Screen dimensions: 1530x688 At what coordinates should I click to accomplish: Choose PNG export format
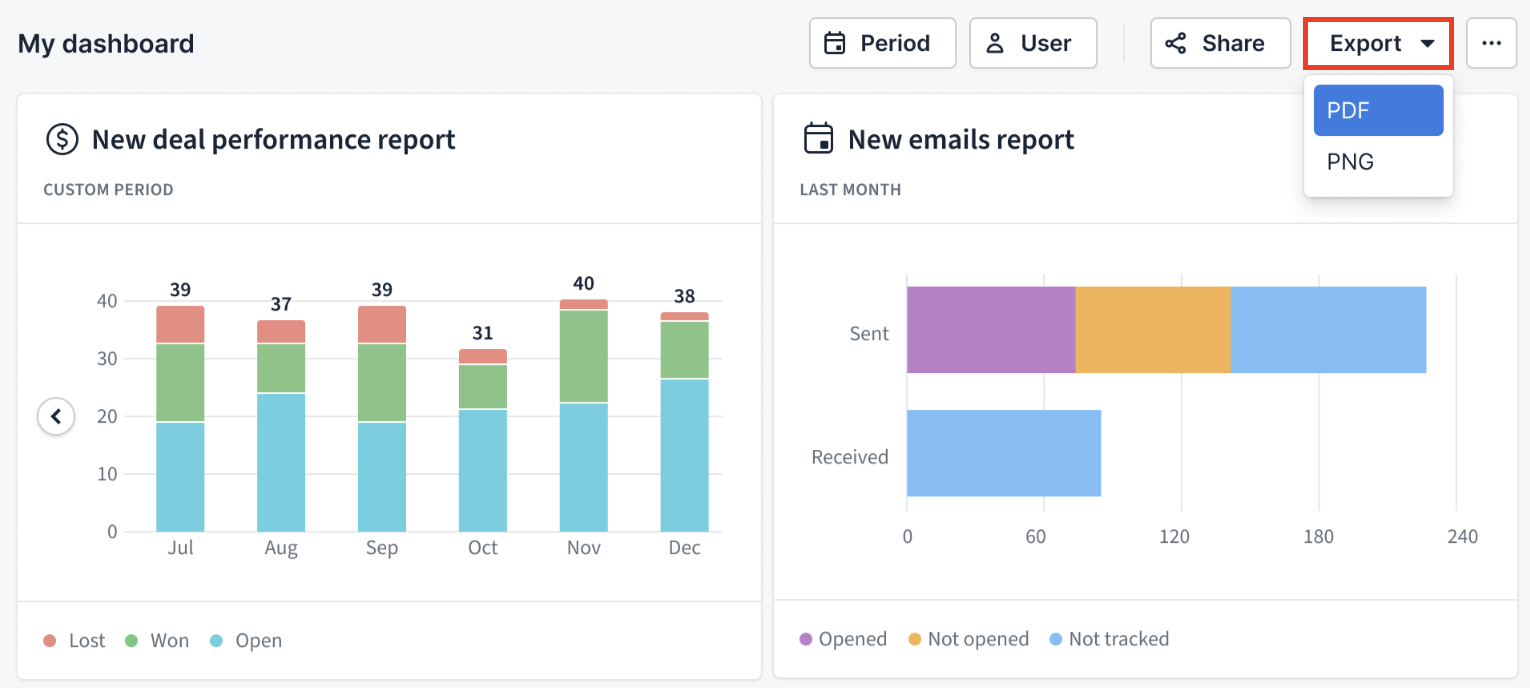tap(1378, 161)
